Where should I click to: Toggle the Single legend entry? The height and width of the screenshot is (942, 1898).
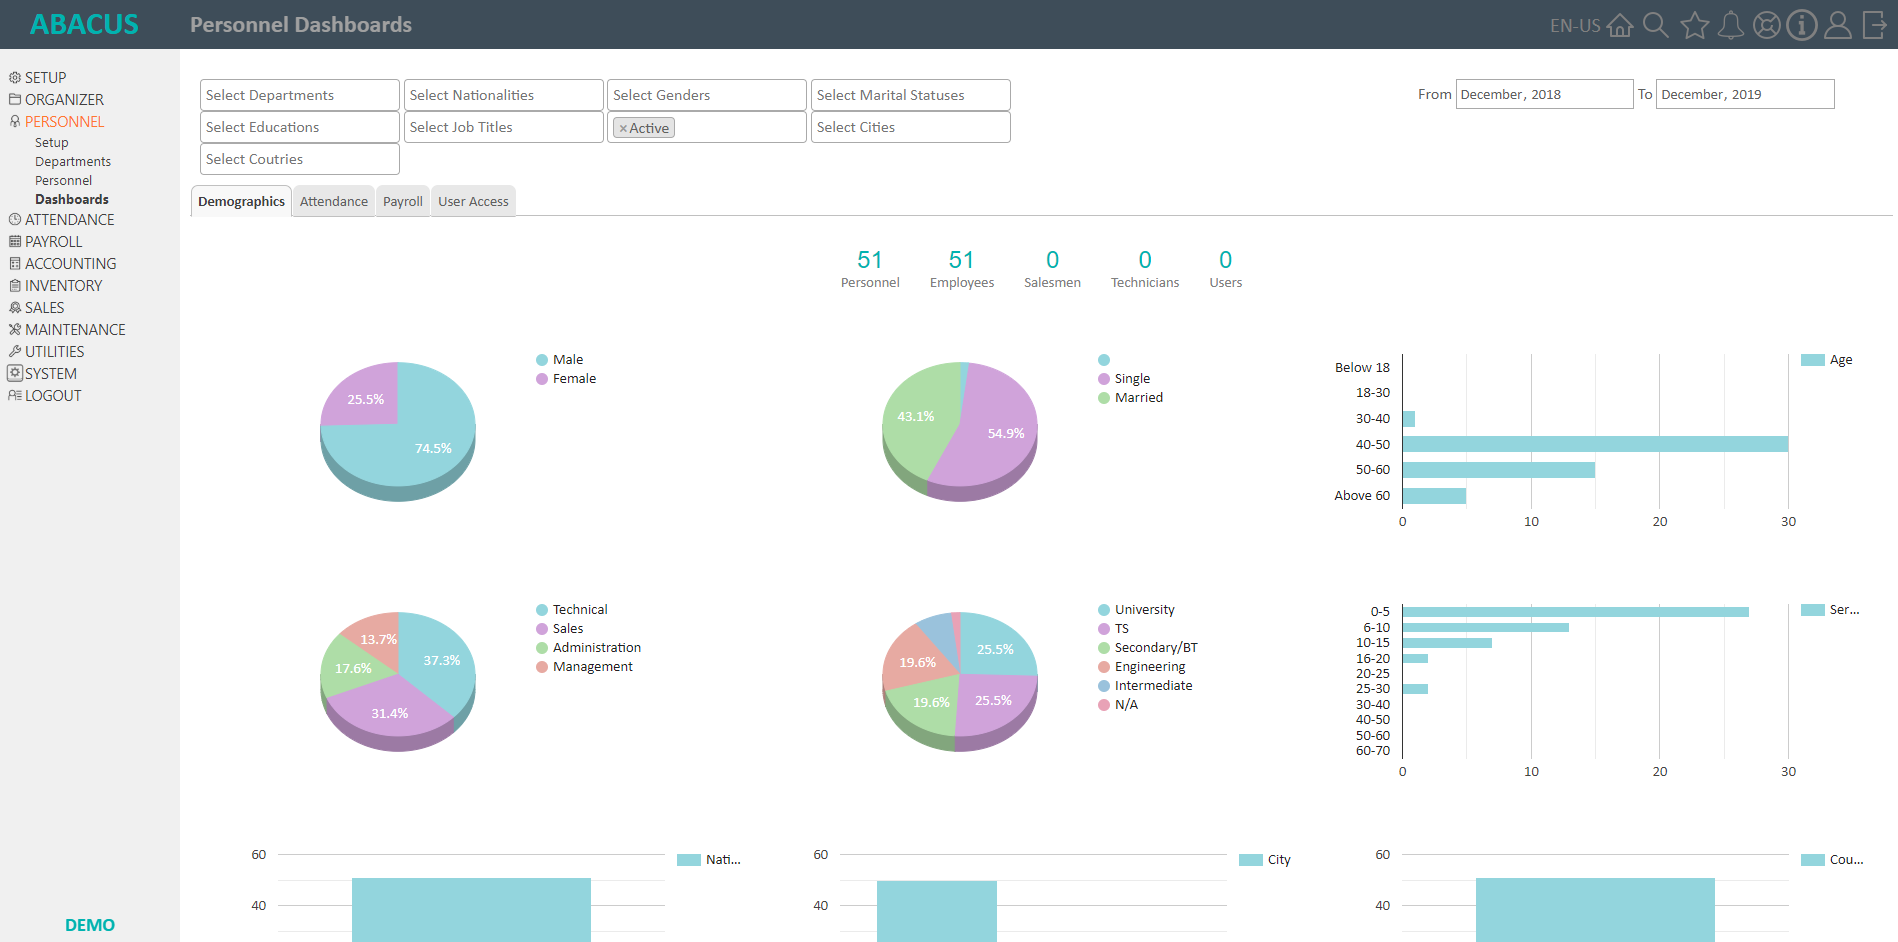click(1124, 378)
